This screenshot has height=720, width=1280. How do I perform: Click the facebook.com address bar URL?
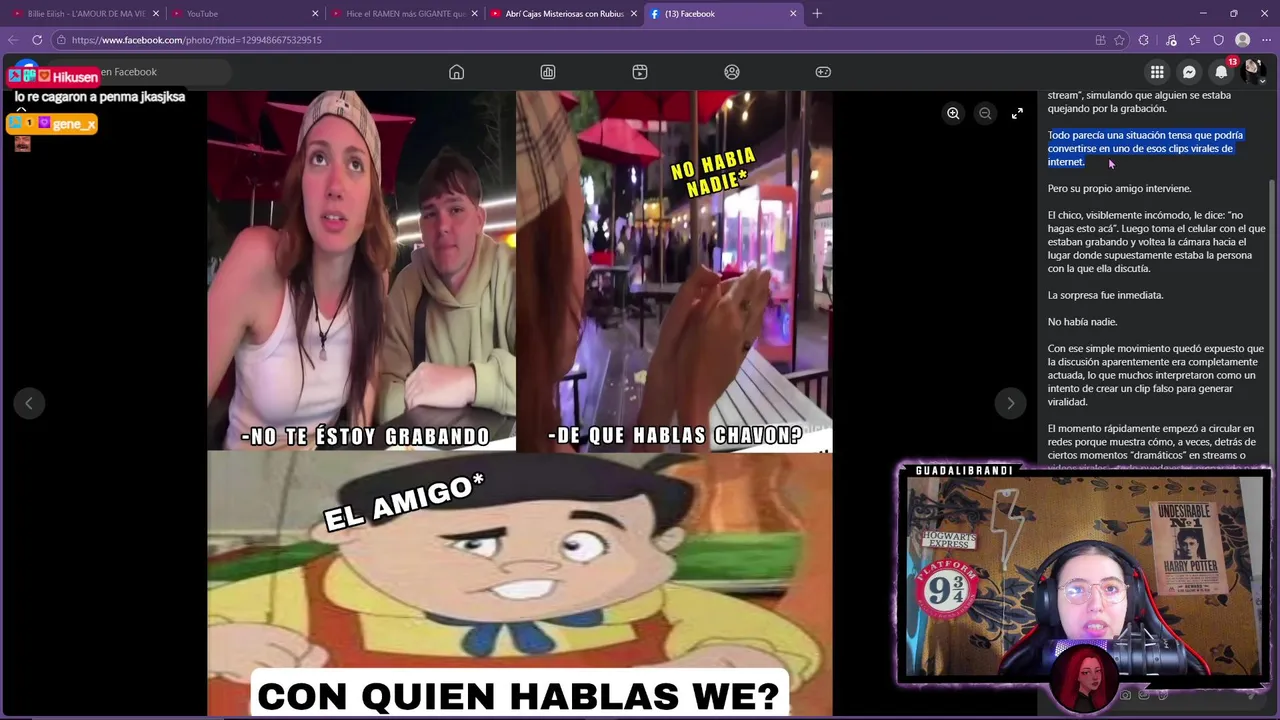click(x=196, y=40)
